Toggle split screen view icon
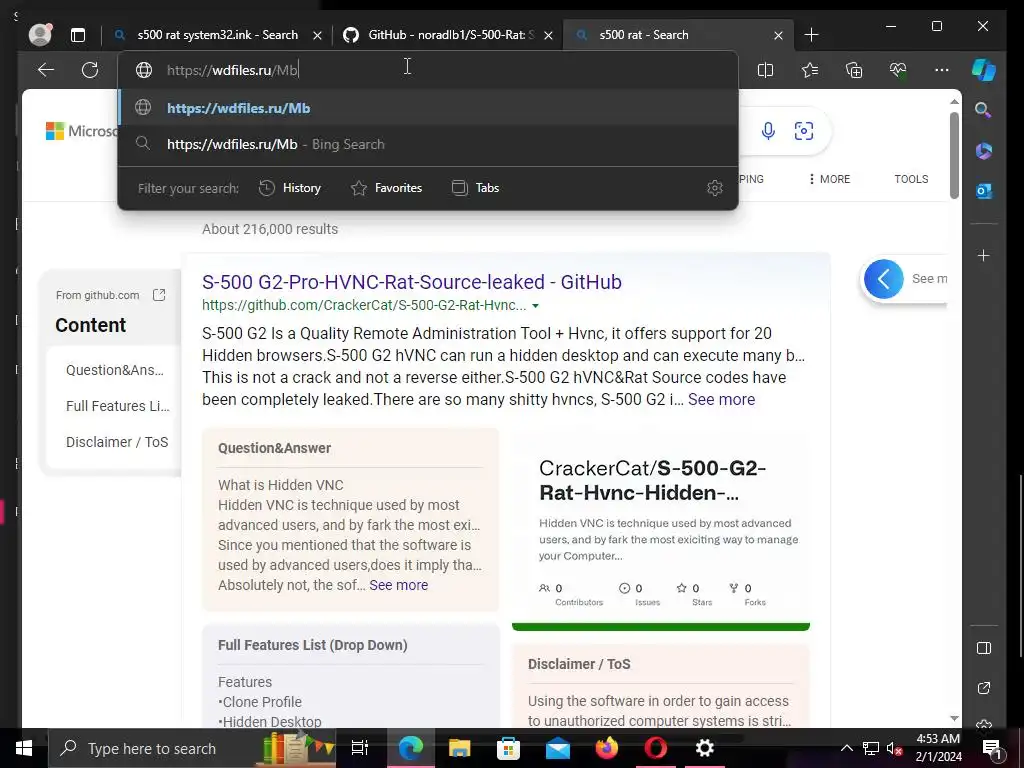 click(x=765, y=70)
